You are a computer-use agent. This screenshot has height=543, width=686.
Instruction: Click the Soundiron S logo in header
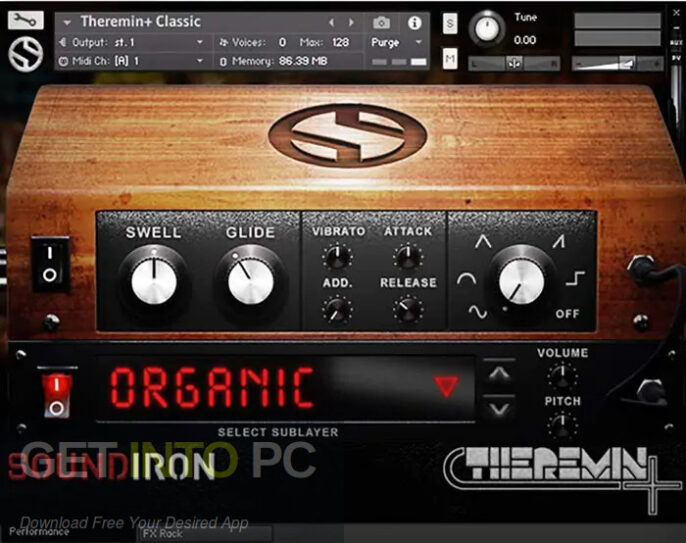(x=25, y=54)
